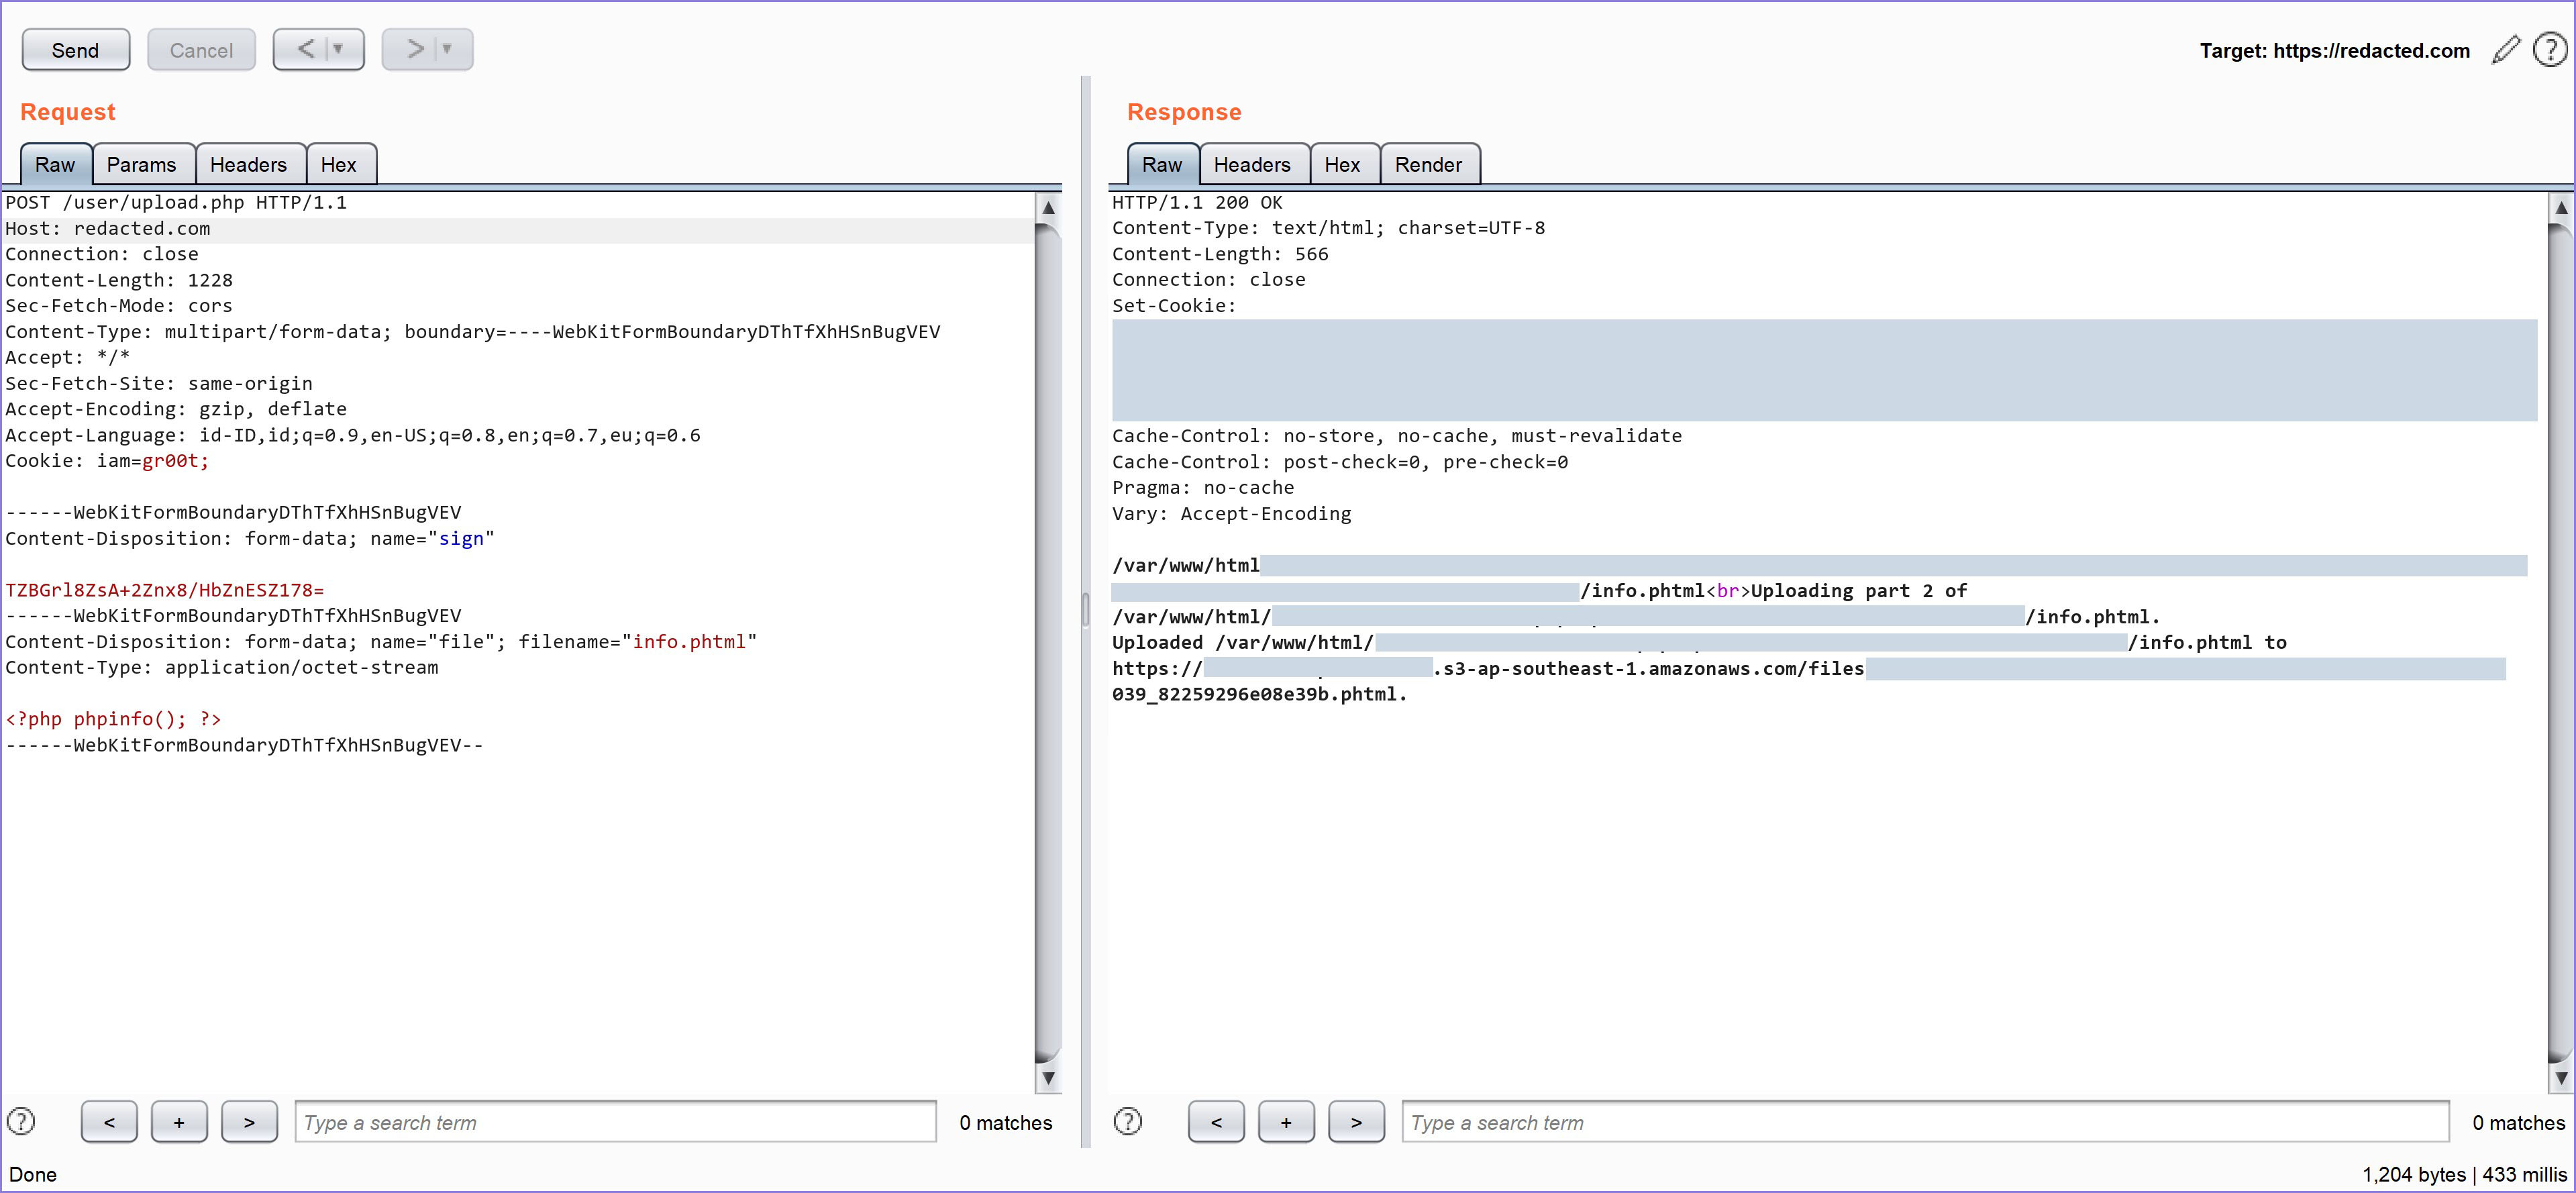
Task: Open search help in Request panel
Action: point(21,1121)
